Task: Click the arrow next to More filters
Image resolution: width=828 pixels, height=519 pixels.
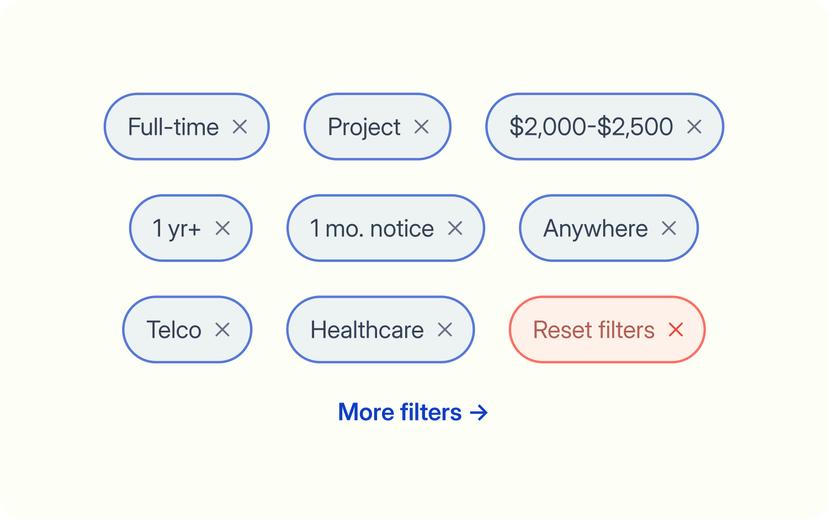Action: [x=479, y=412]
